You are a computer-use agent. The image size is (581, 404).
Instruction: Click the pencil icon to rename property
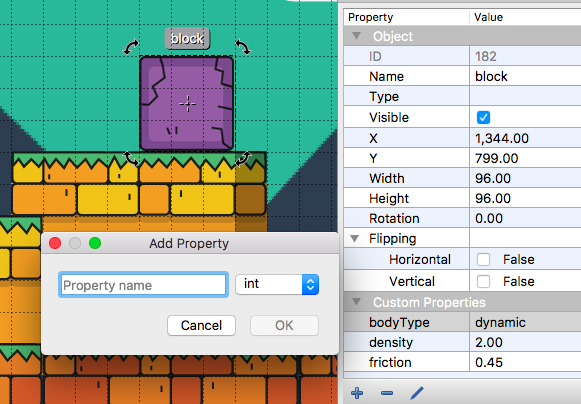click(417, 393)
